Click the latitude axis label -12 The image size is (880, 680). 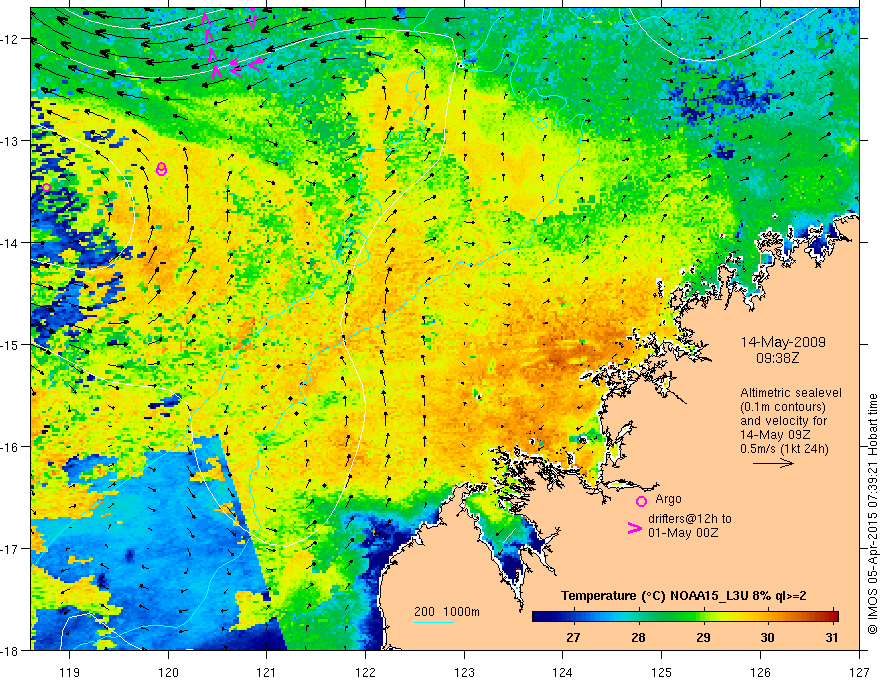(11, 39)
